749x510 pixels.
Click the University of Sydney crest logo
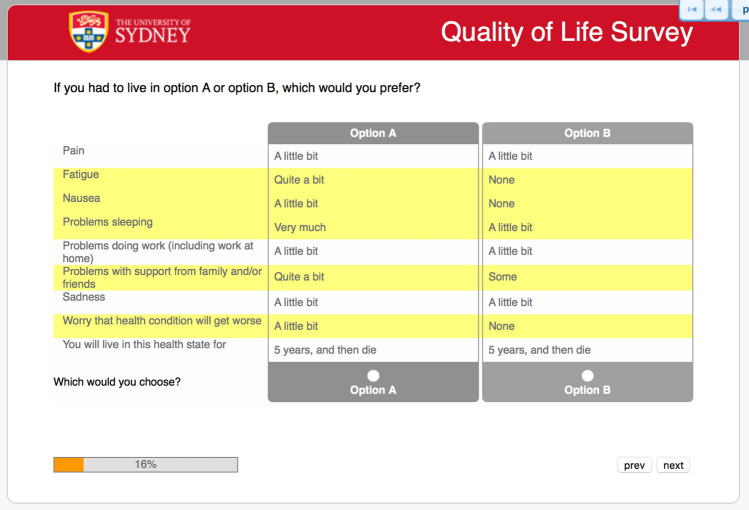pos(88,32)
